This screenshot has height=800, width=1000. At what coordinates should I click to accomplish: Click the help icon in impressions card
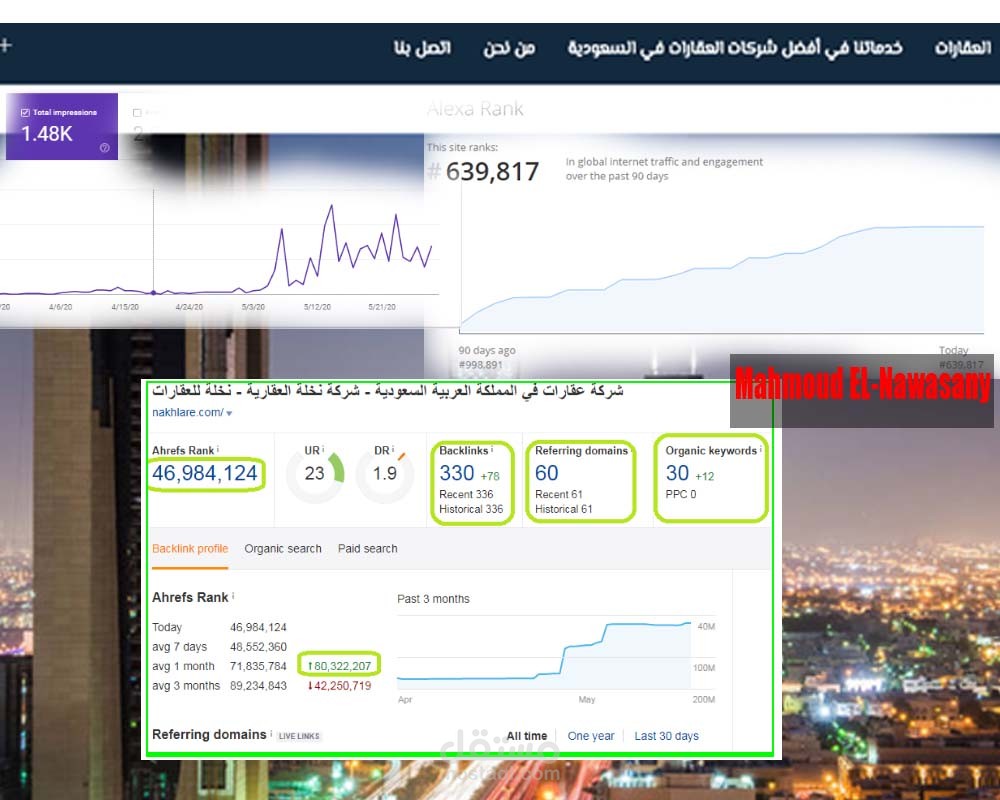(105, 148)
